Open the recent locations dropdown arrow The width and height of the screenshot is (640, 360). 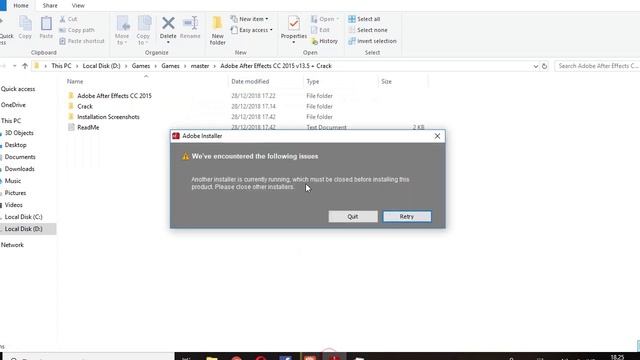[x=14, y=66]
